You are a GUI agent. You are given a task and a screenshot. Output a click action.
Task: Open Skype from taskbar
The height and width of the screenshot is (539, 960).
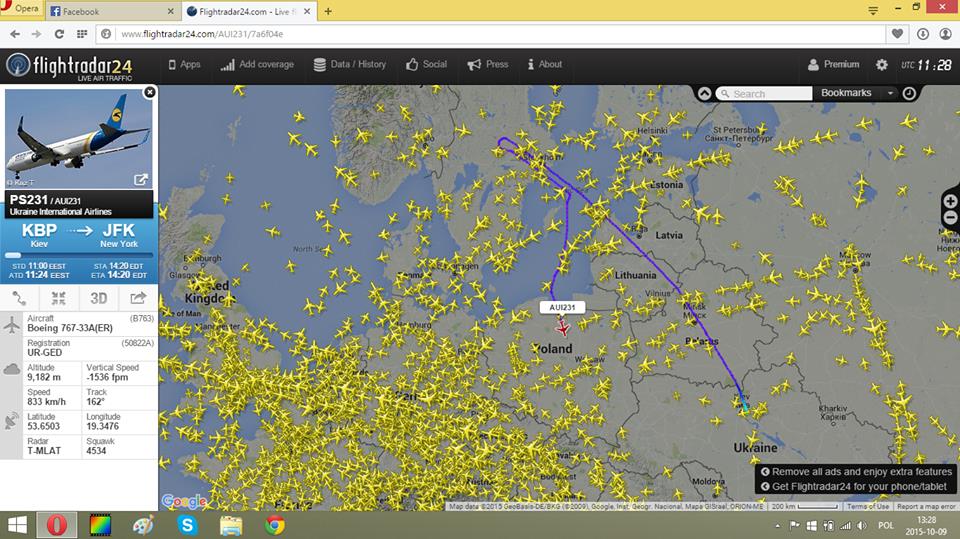point(187,525)
